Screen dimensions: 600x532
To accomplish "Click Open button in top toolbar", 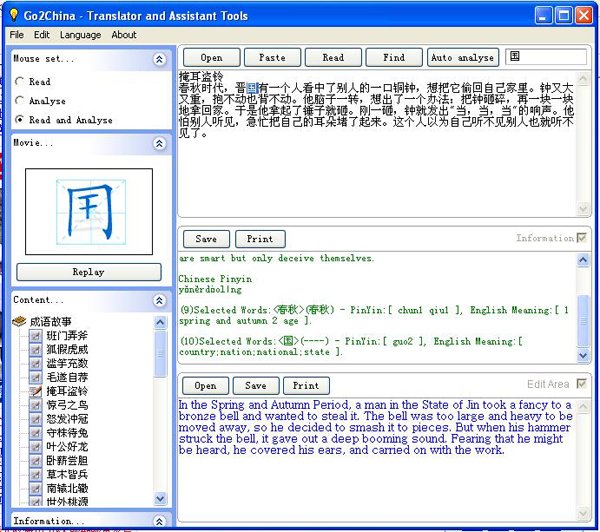I will point(212,58).
